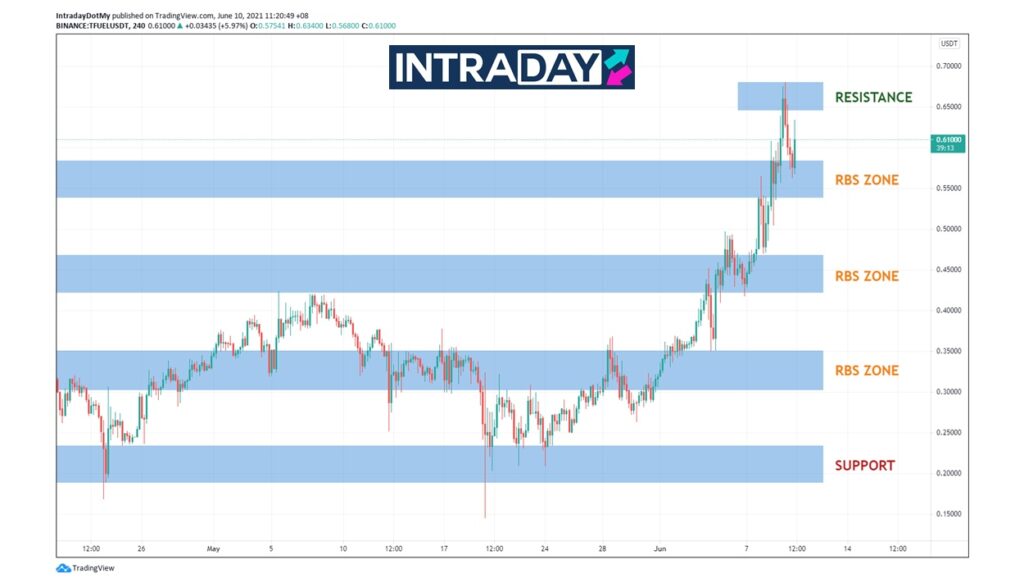Click the INTRADAY banner text
Viewport: 1024px width, 587px height.
point(497,68)
